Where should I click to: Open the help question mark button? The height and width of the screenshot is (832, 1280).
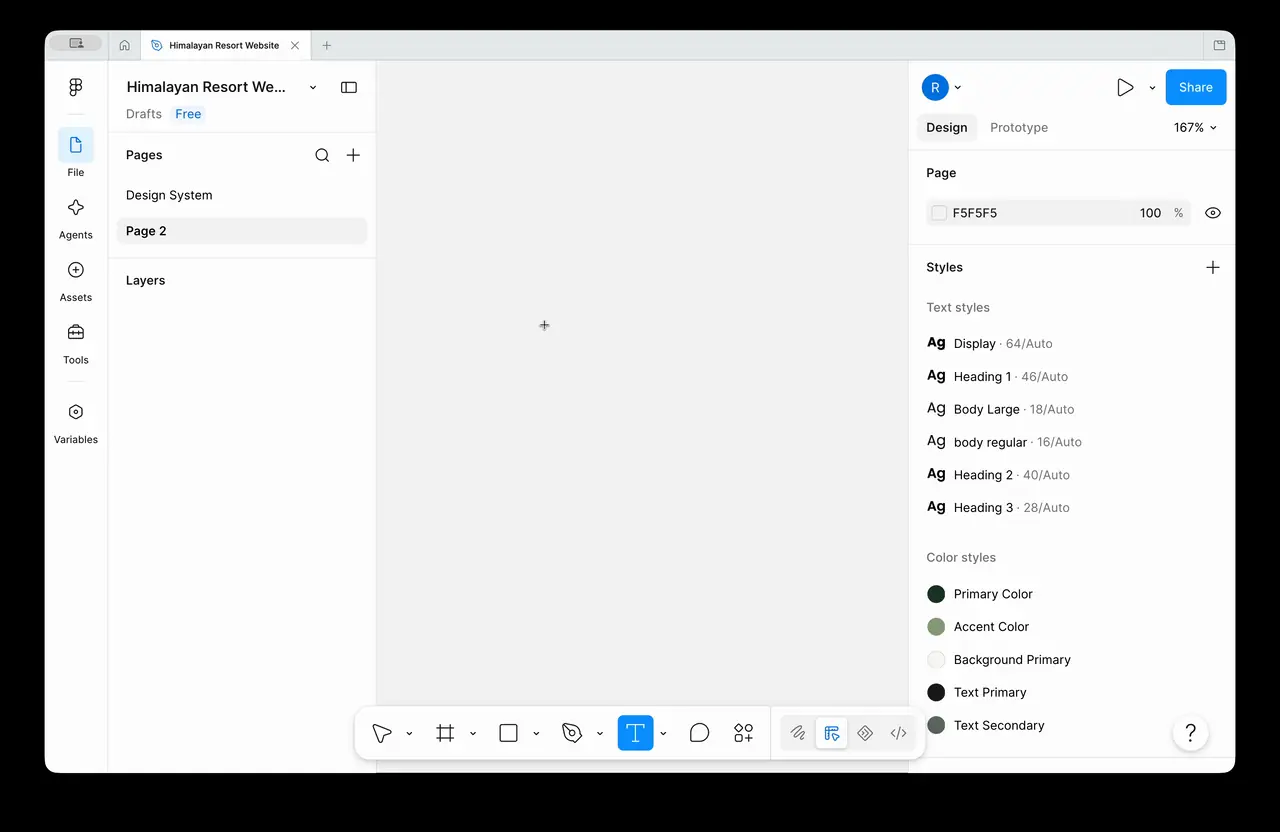pyautogui.click(x=1190, y=733)
